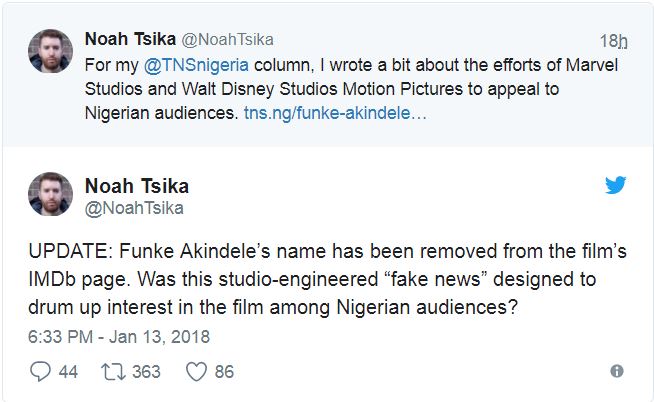654x402 pixels.
Task: Like the tweet with the heart icon
Action: pyautogui.click(x=195, y=371)
